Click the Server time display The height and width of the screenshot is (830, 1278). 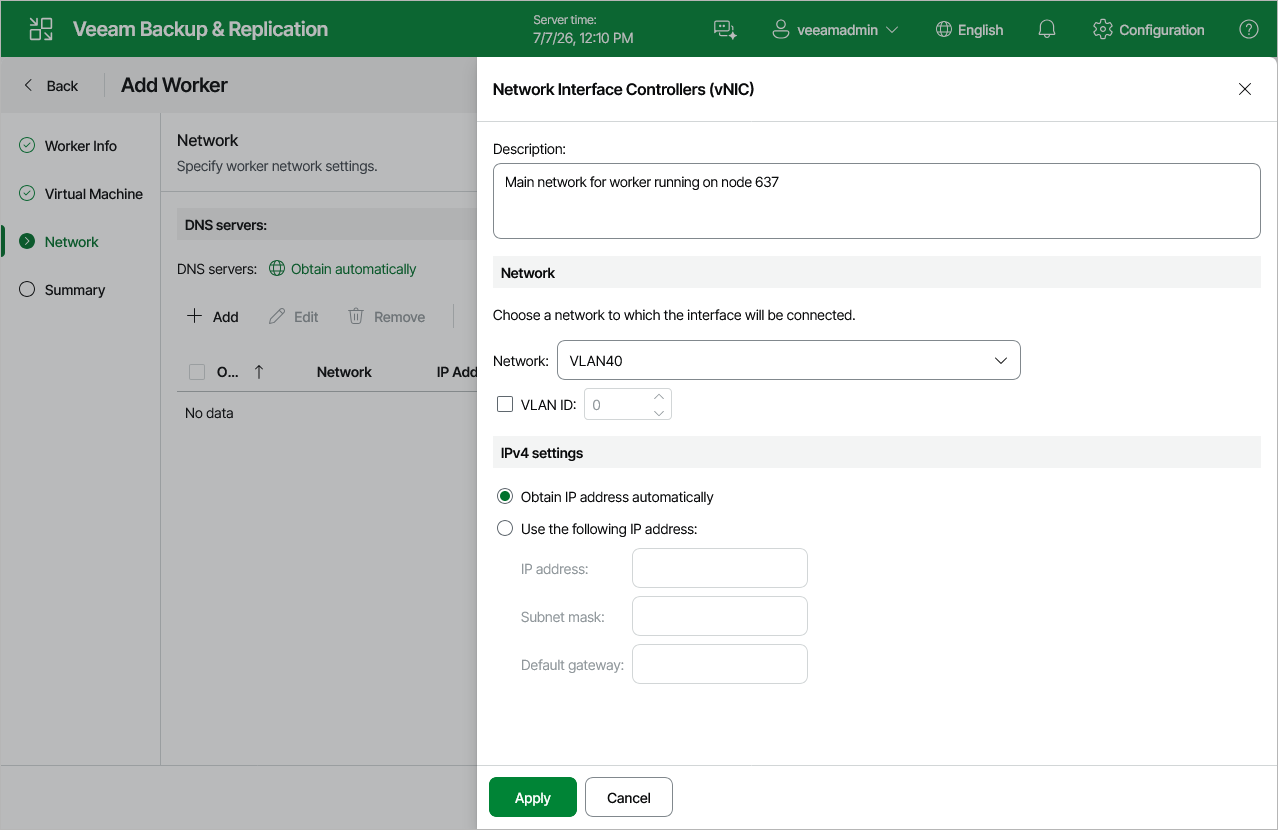(583, 29)
